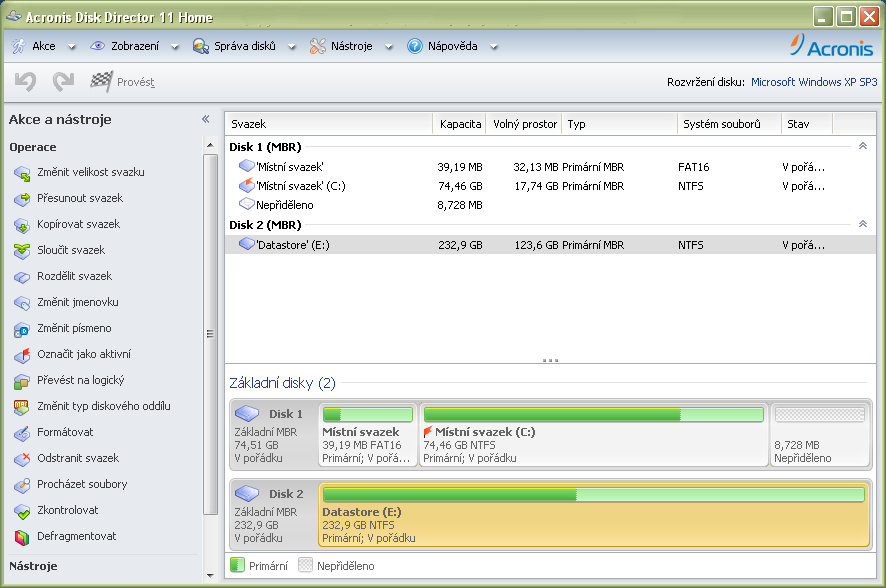Click the Kopírovat svazek icon

22,225
